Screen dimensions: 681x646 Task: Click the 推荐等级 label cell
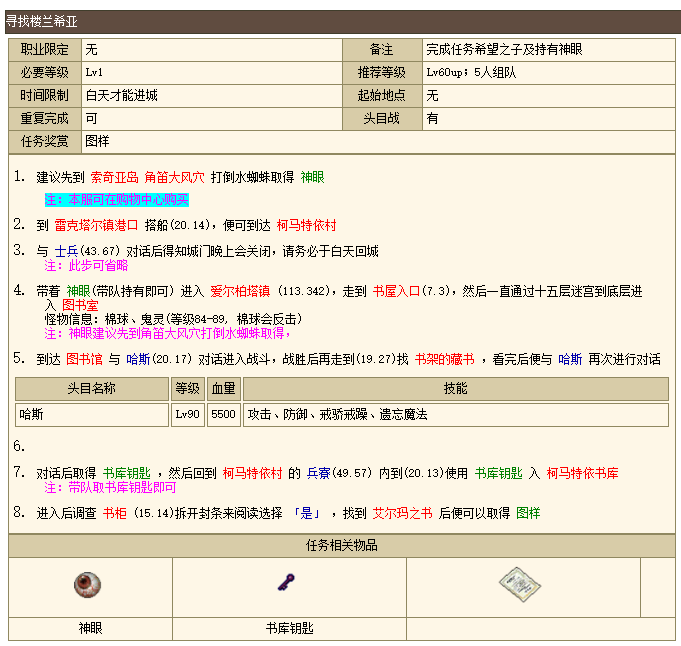382,72
